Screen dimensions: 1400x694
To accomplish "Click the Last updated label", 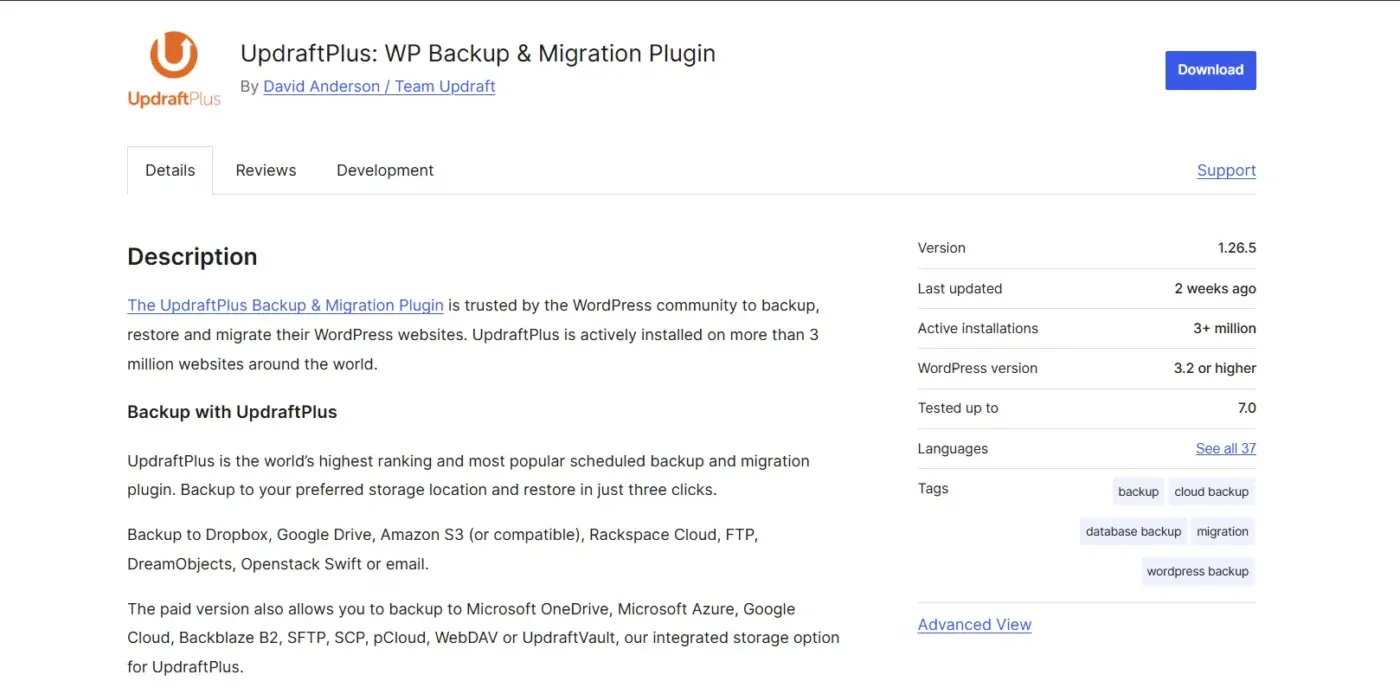I will pos(960,288).
